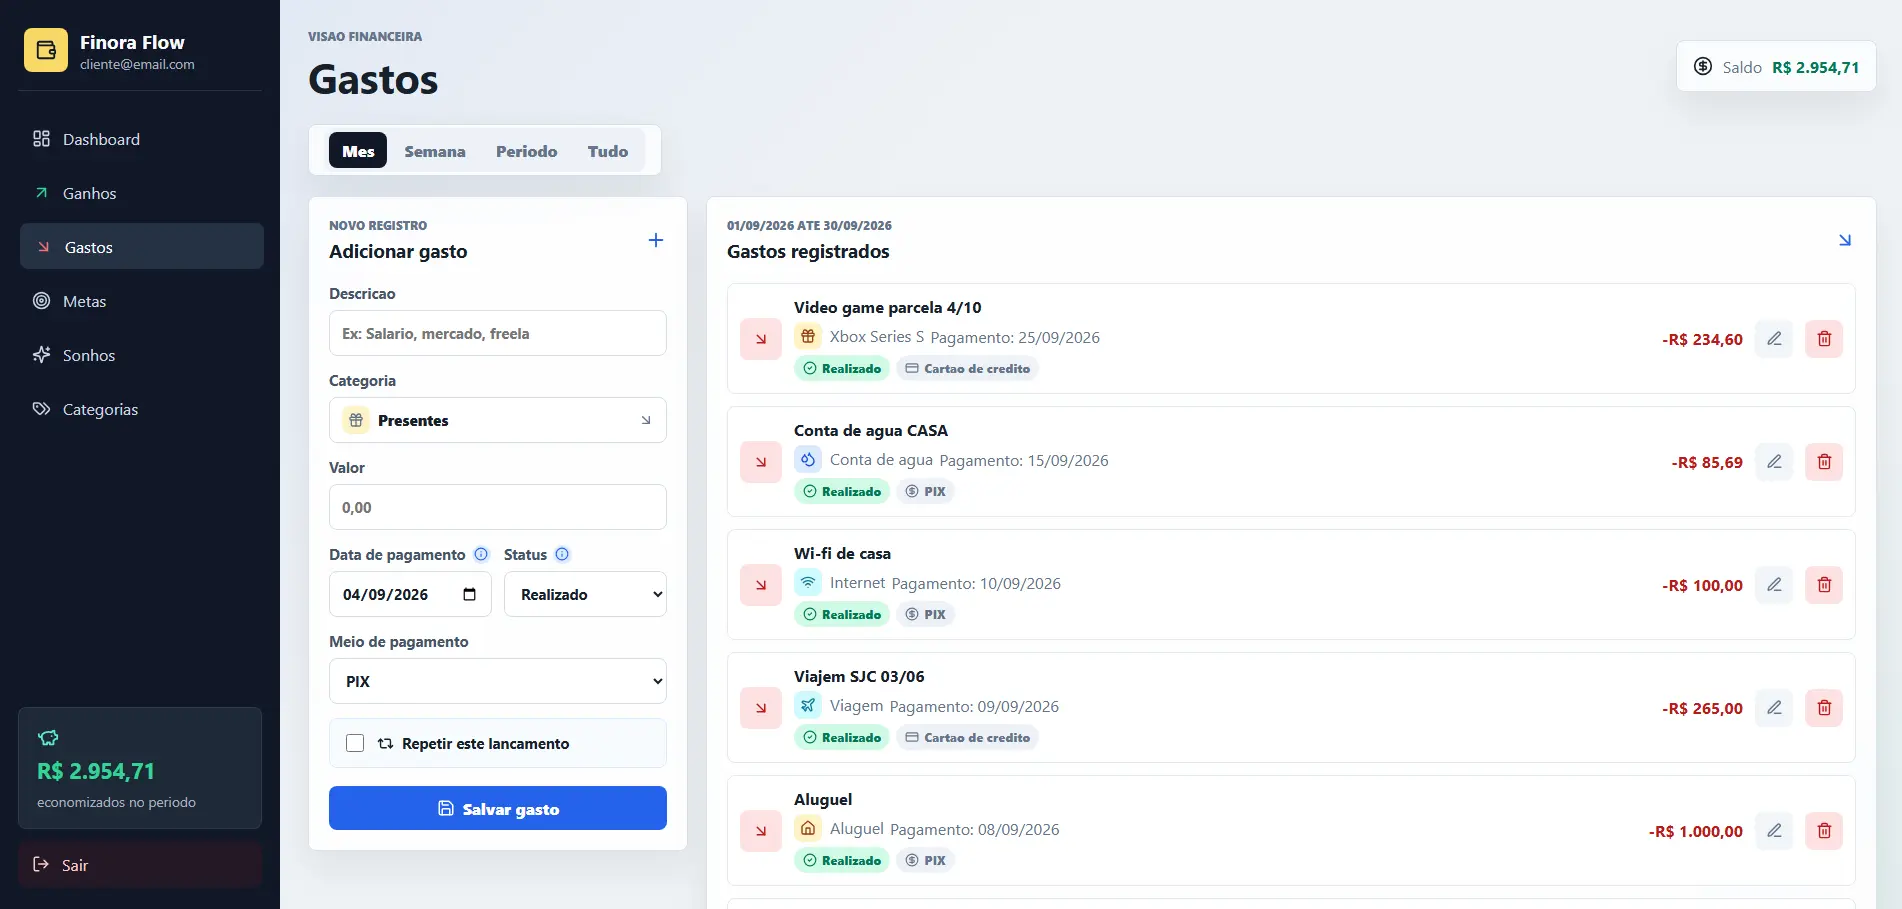Click the gift icon in Video game row
This screenshot has height=909, width=1902.
808,337
